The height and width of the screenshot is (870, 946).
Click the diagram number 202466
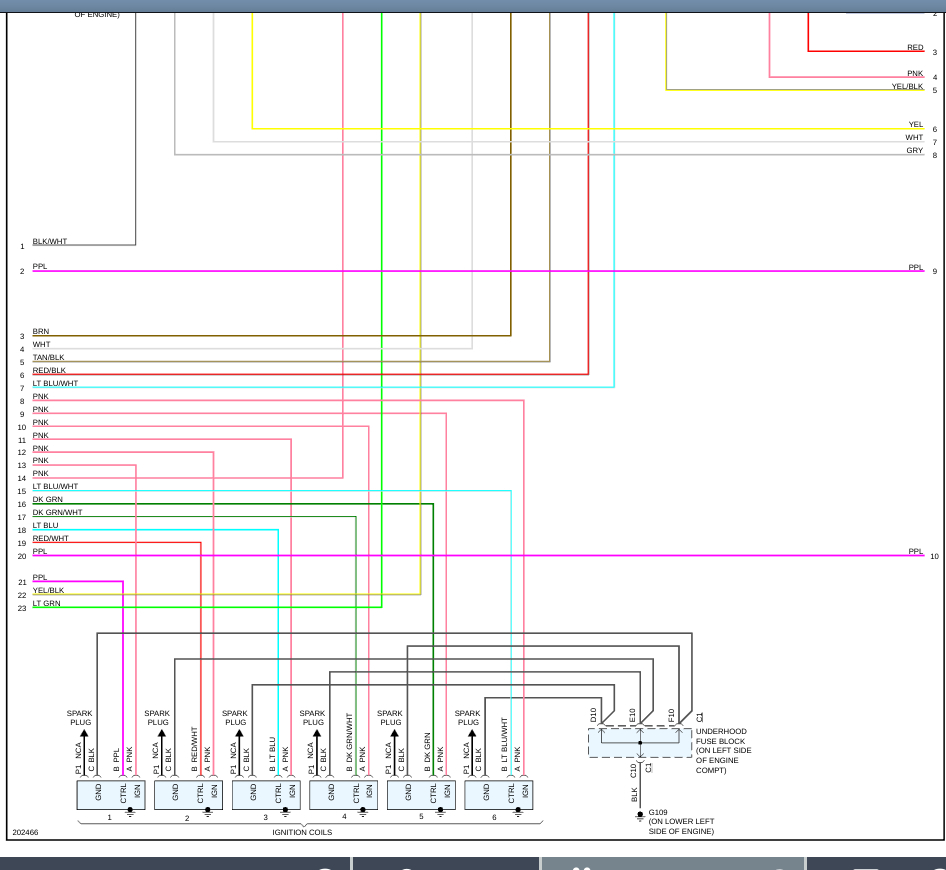(25, 832)
